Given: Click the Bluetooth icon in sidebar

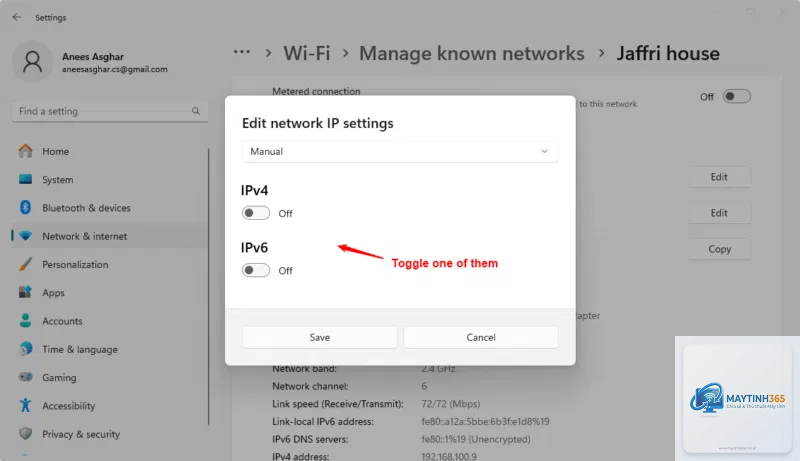Looking at the screenshot, I should point(25,208).
